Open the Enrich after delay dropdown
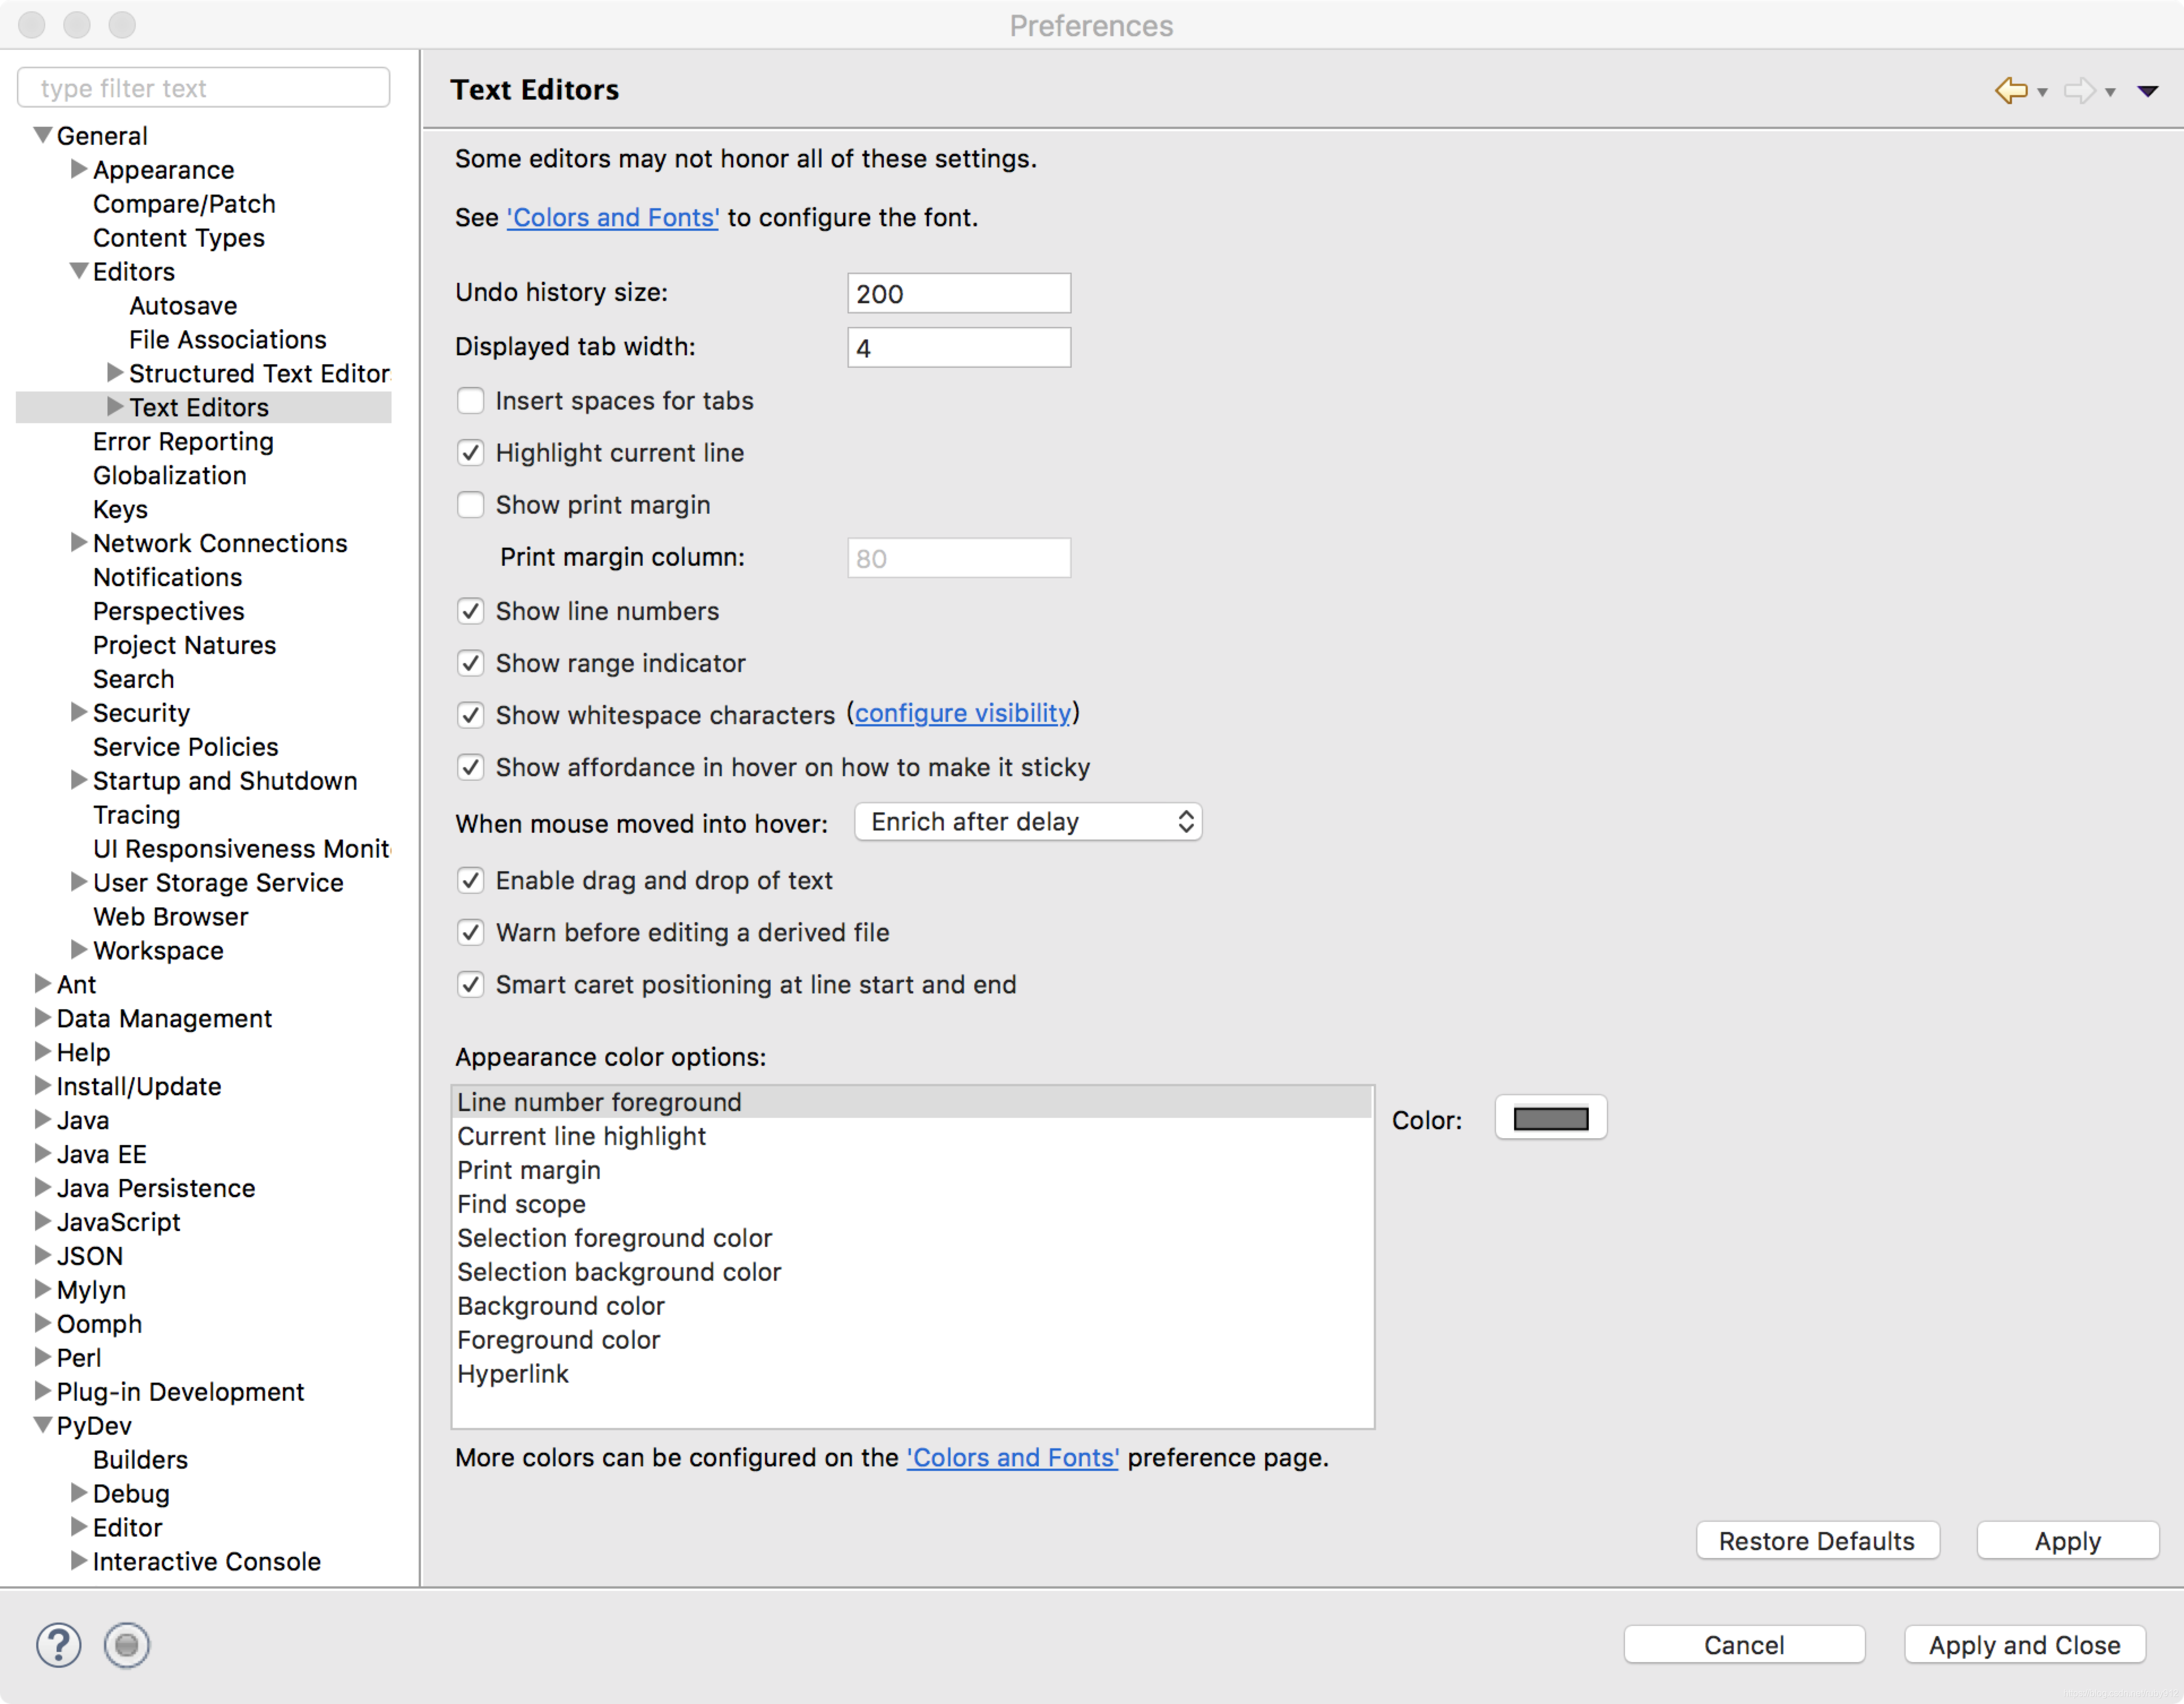This screenshot has height=1704, width=2184. [1028, 822]
